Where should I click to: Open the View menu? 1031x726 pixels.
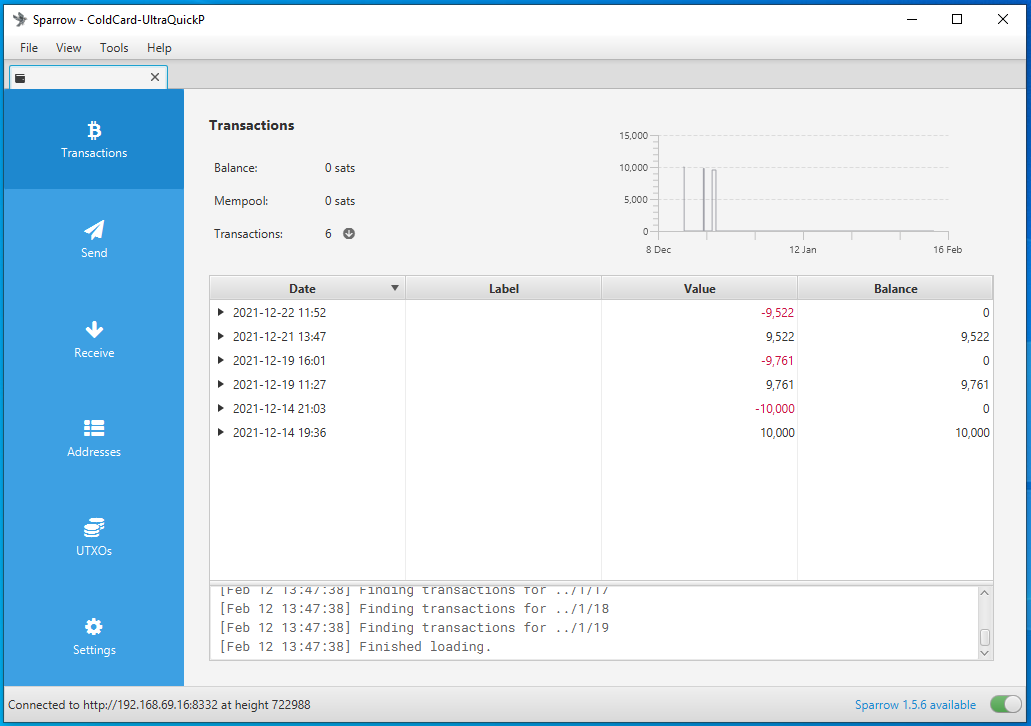pos(68,47)
